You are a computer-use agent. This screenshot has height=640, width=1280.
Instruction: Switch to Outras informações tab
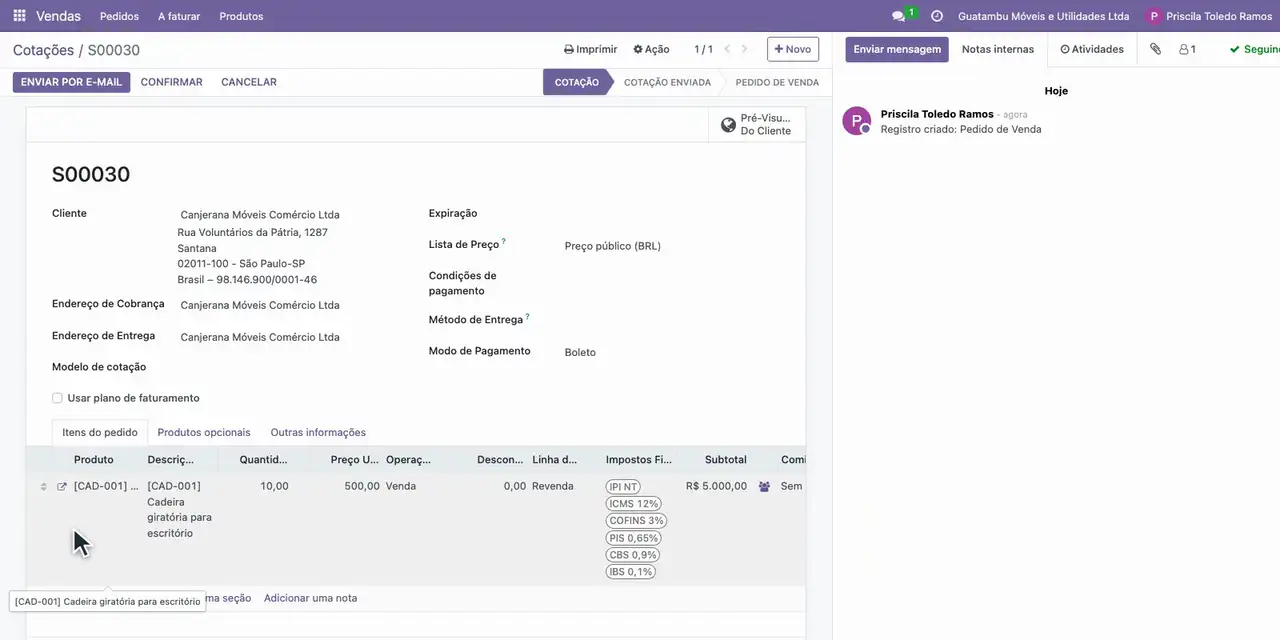(318, 432)
